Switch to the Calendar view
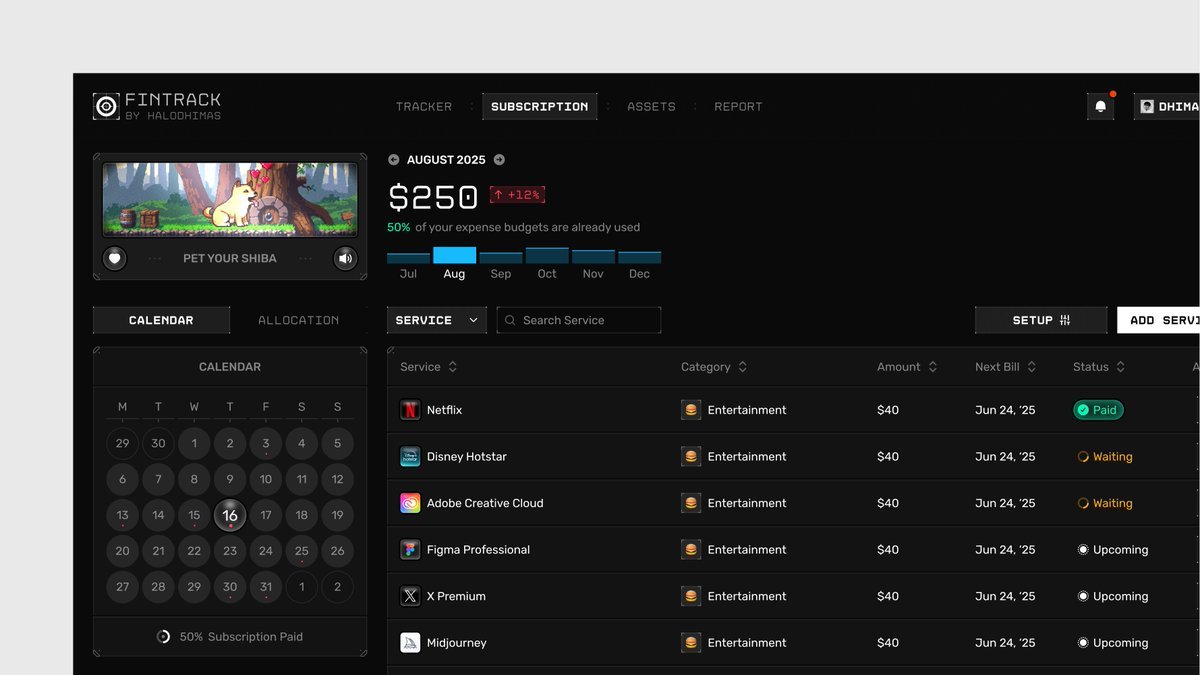The width and height of the screenshot is (1200, 675). (161, 320)
